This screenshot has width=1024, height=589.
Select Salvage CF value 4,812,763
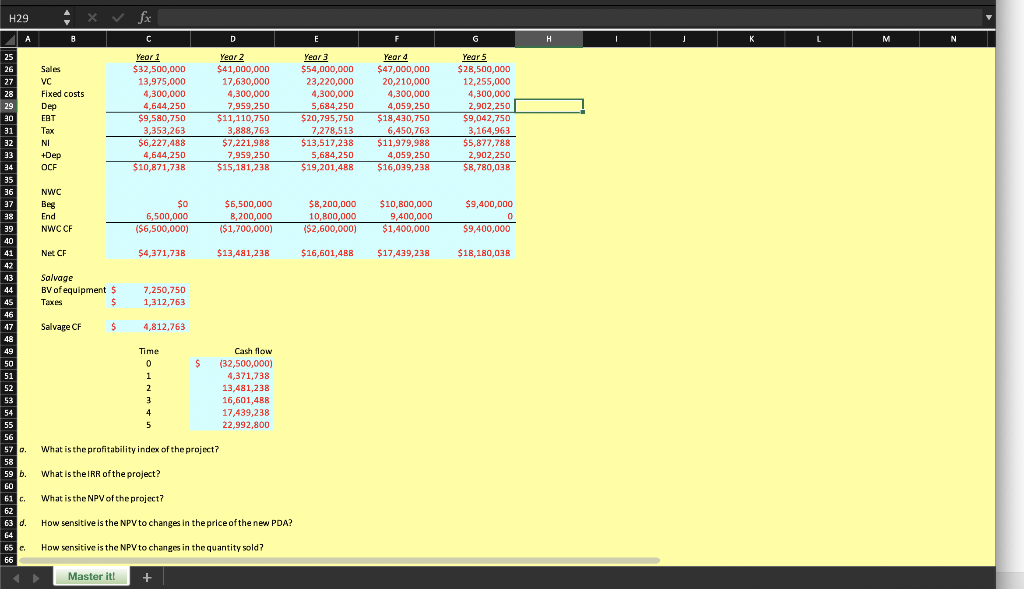164,327
